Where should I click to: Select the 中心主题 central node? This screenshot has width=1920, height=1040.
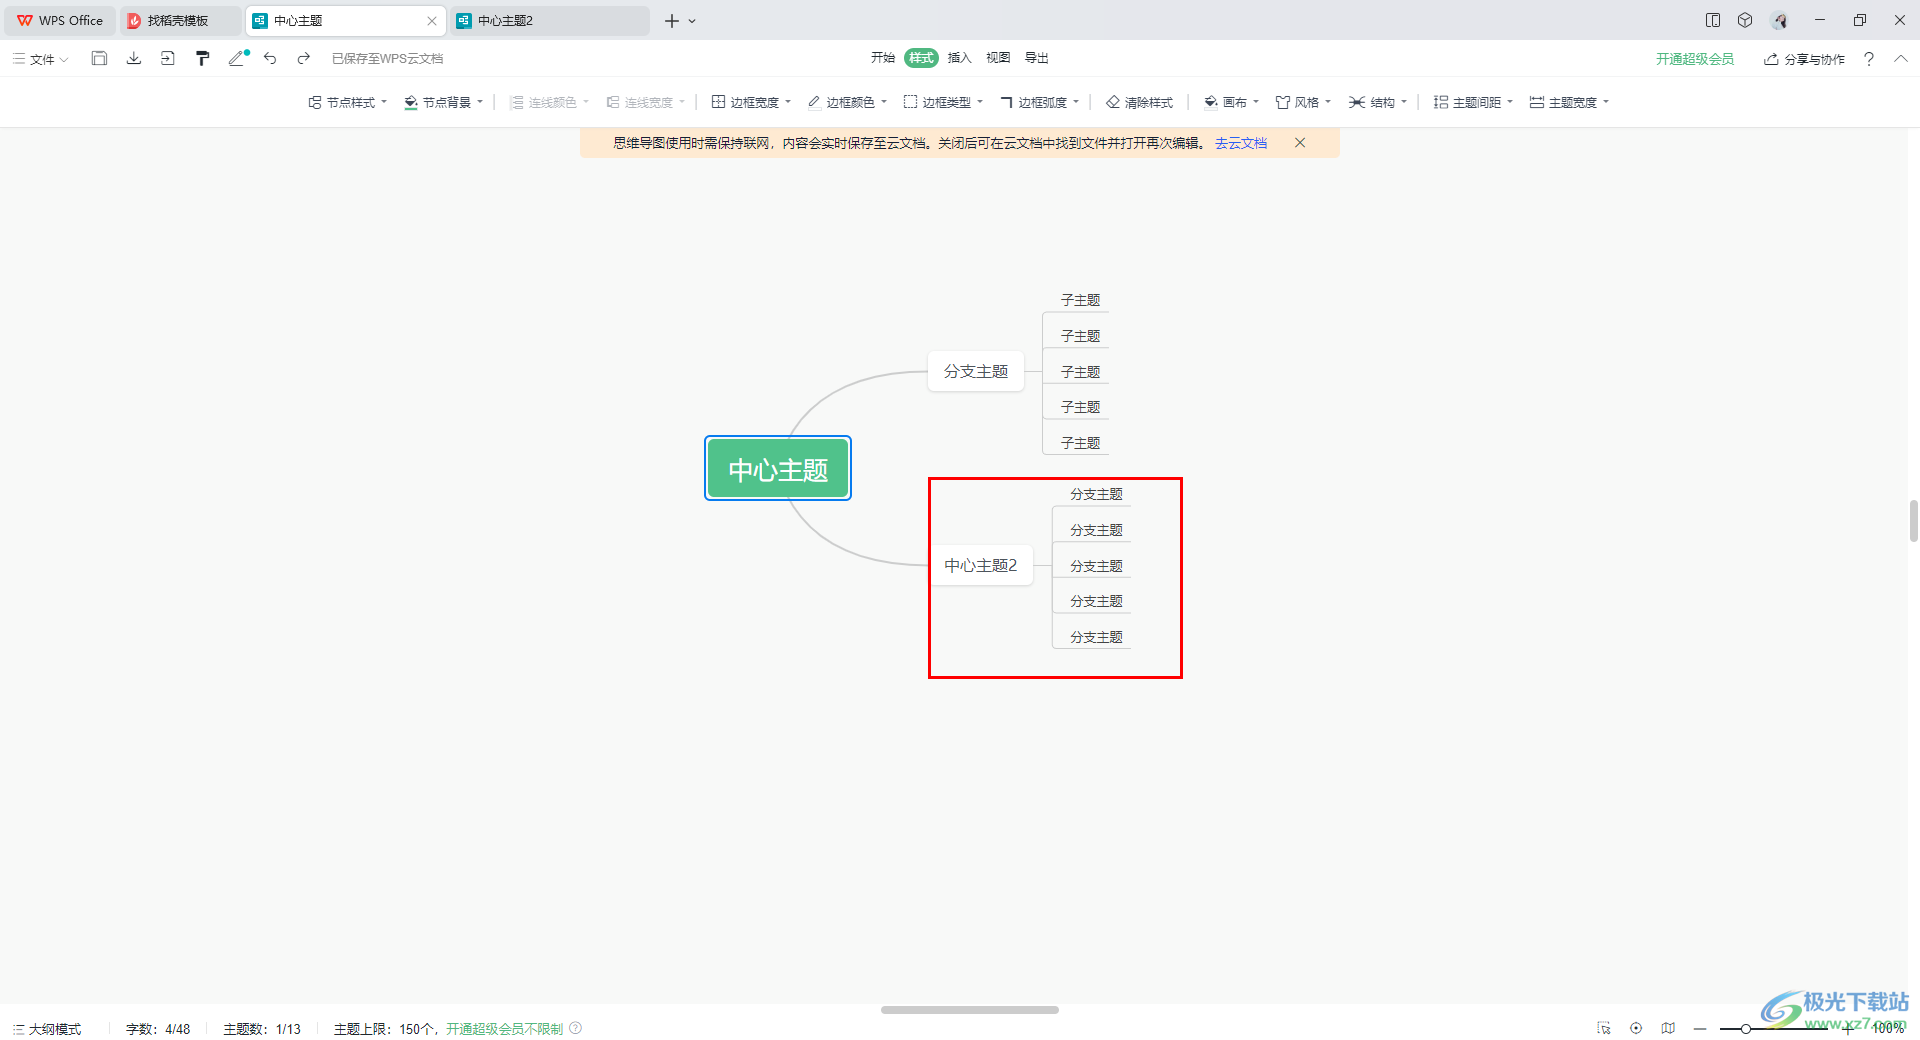pyautogui.click(x=778, y=468)
